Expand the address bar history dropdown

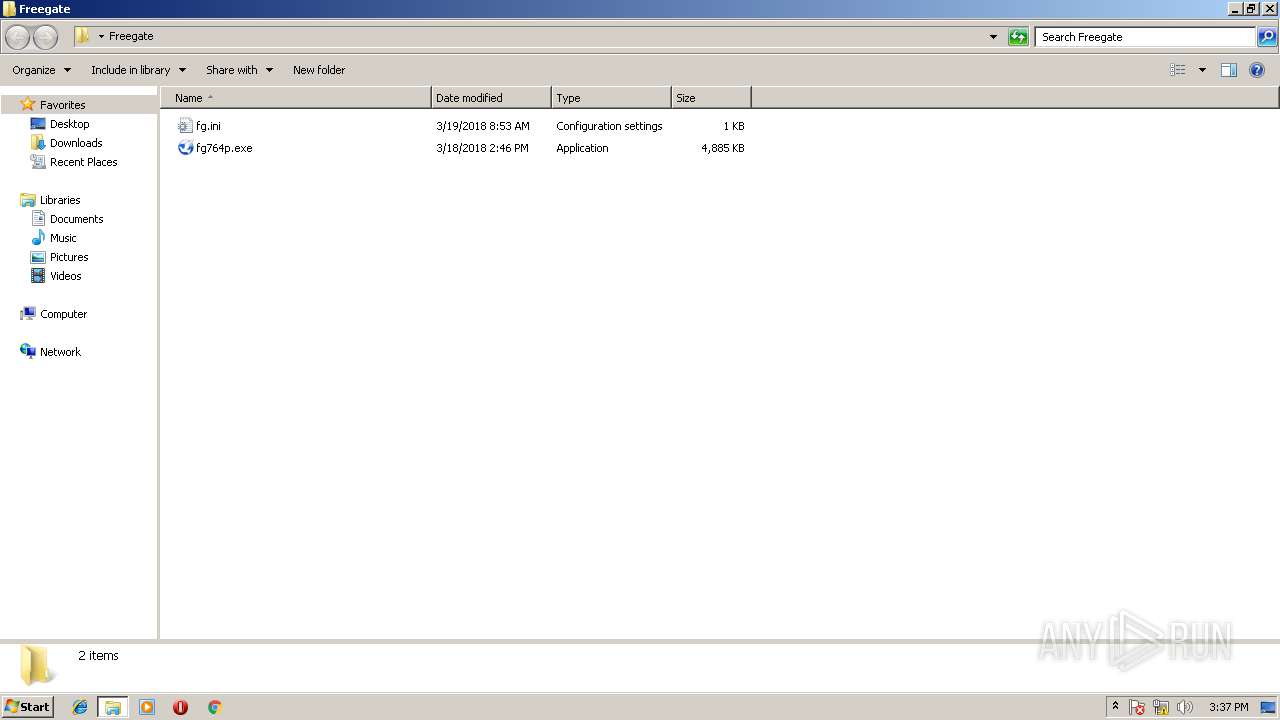coord(993,37)
